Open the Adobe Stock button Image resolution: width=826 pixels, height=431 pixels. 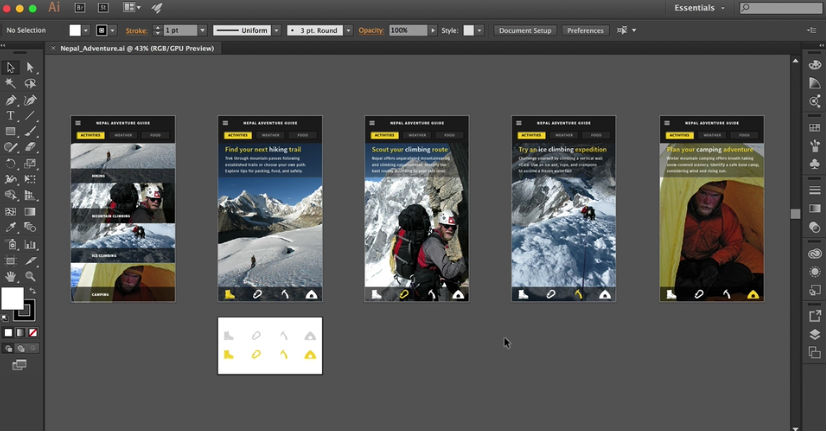pos(103,7)
